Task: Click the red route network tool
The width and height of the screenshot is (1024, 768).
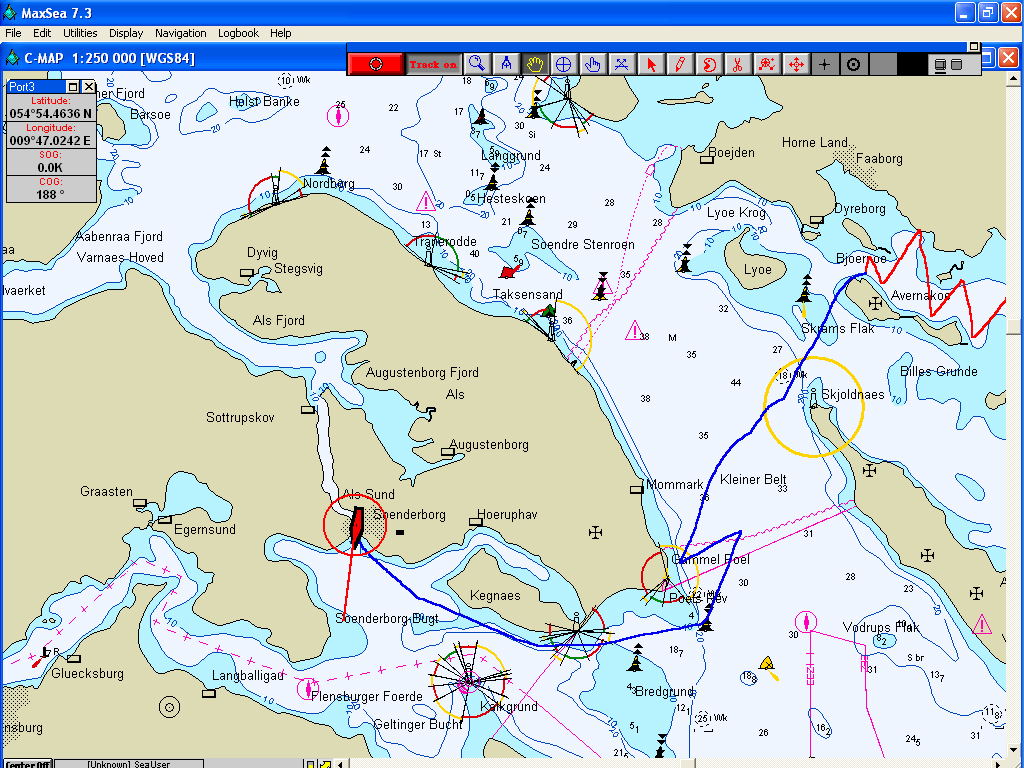Action: click(767, 64)
